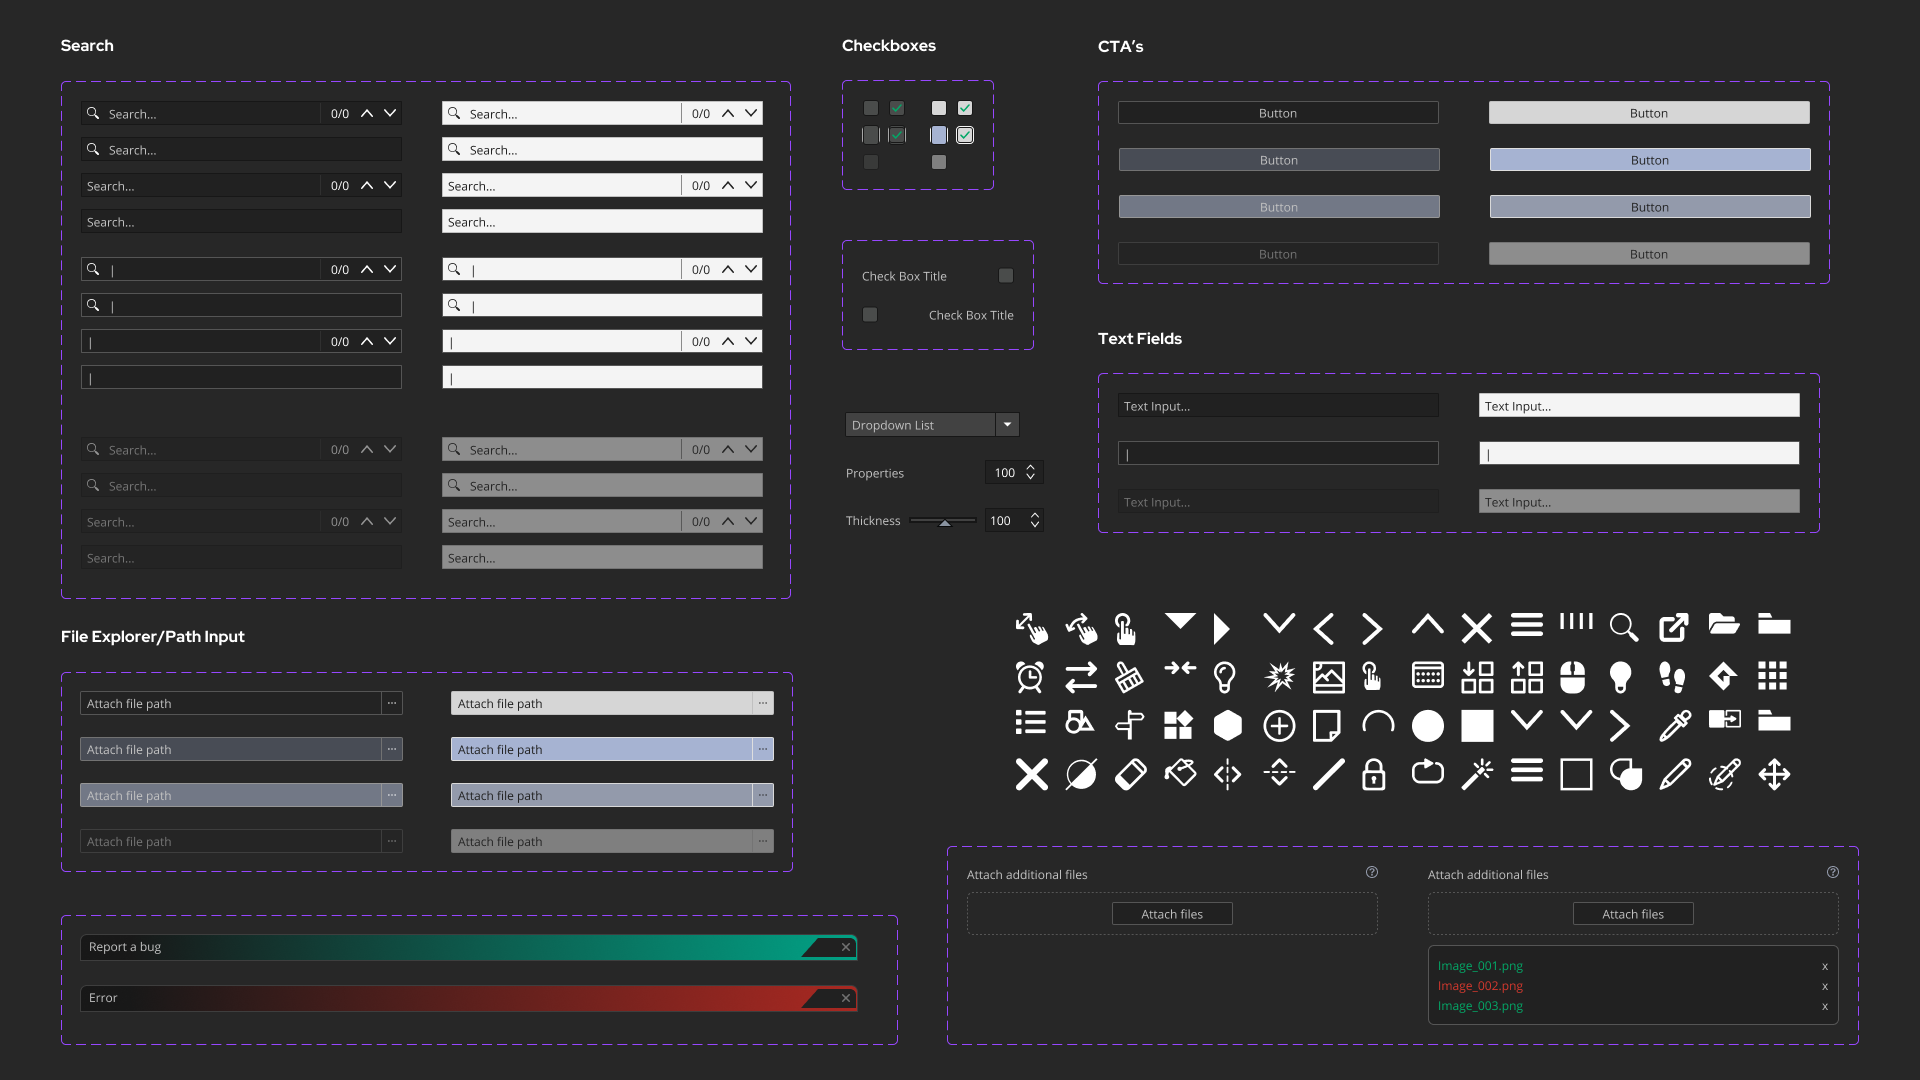Click the alarm clock icon
Screen dimensions: 1920x1080
tap(1030, 677)
